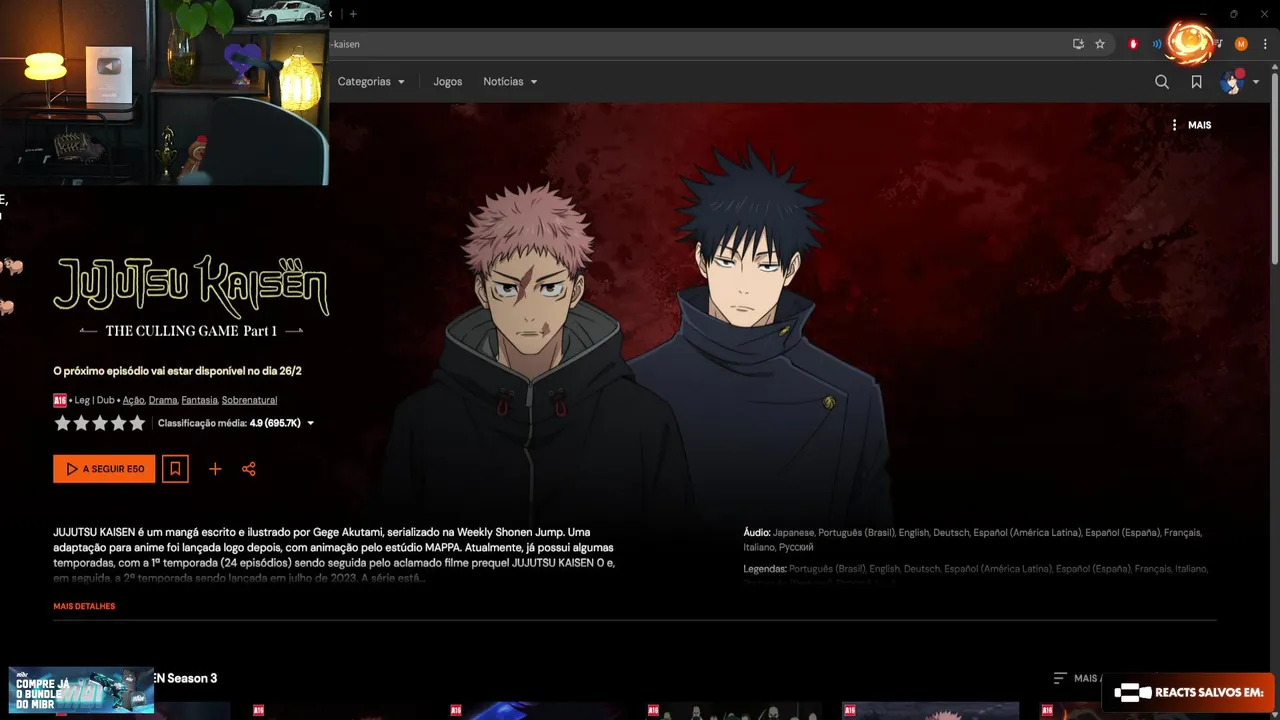Viewport: 1280px width, 720px height.
Task: Open the red hand blocker extension
Action: 1133,44
